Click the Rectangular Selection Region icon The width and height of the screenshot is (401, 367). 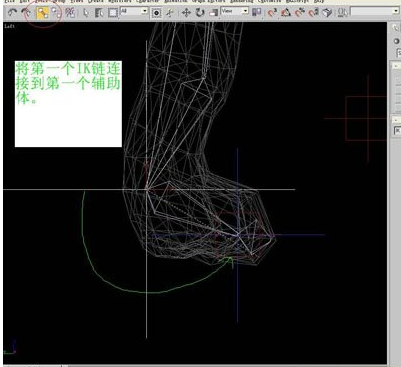coord(113,13)
